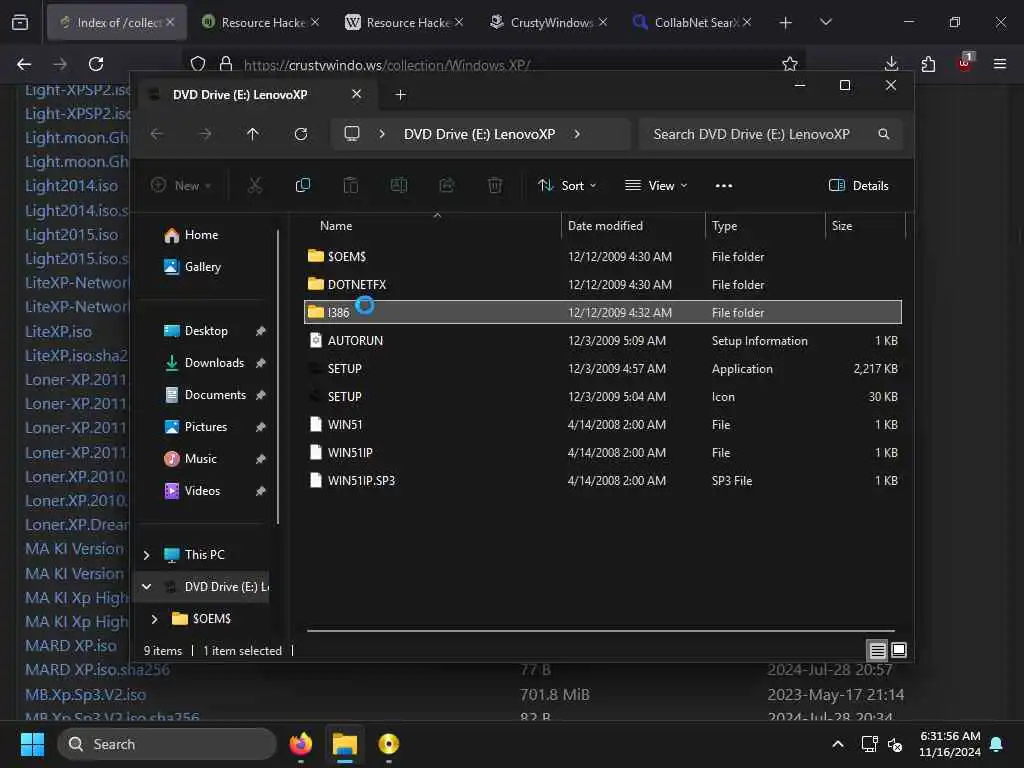Viewport: 1024px width, 768px height.
Task: Click chevron before DVD Drive in address bar
Action: (382, 134)
